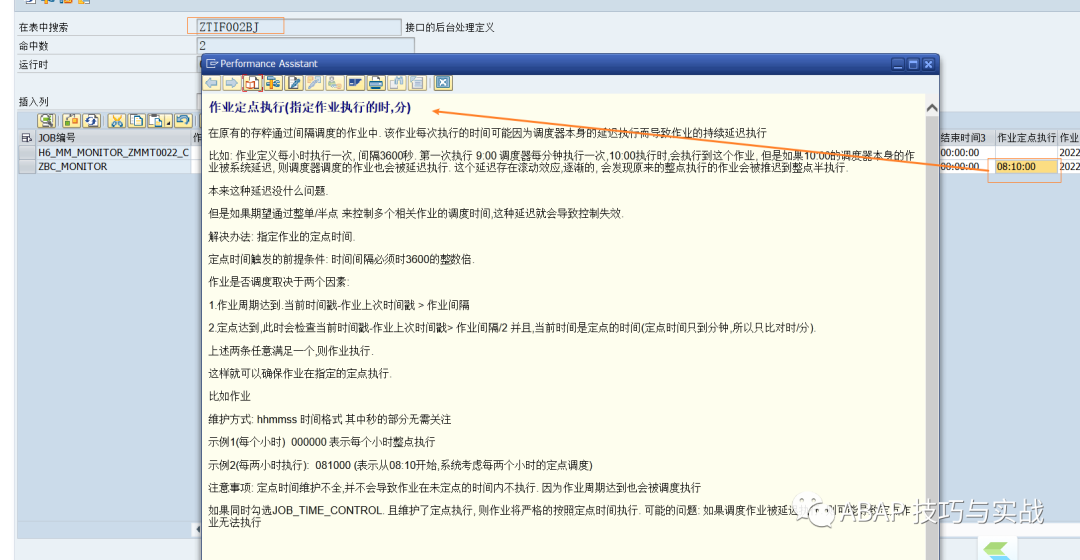Select the H6_MM_MONITOR_ZMMT0022_C row selector
1080x560 pixels.
(x=27, y=152)
